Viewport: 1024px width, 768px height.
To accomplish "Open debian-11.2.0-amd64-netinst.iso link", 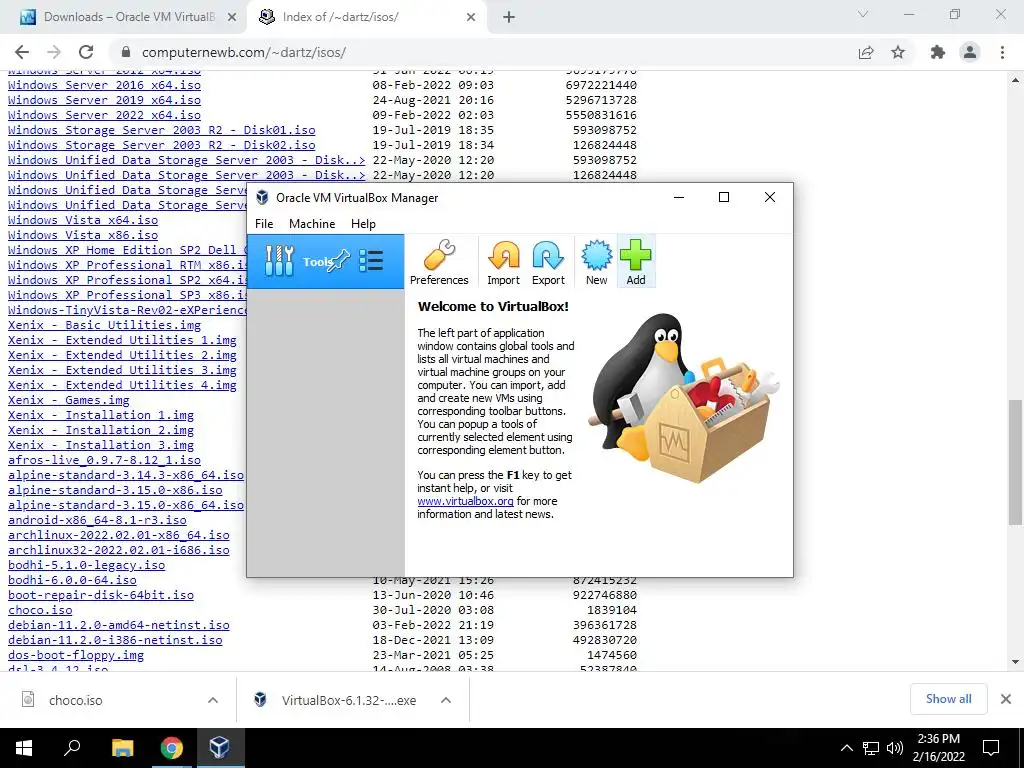I will (x=119, y=625).
